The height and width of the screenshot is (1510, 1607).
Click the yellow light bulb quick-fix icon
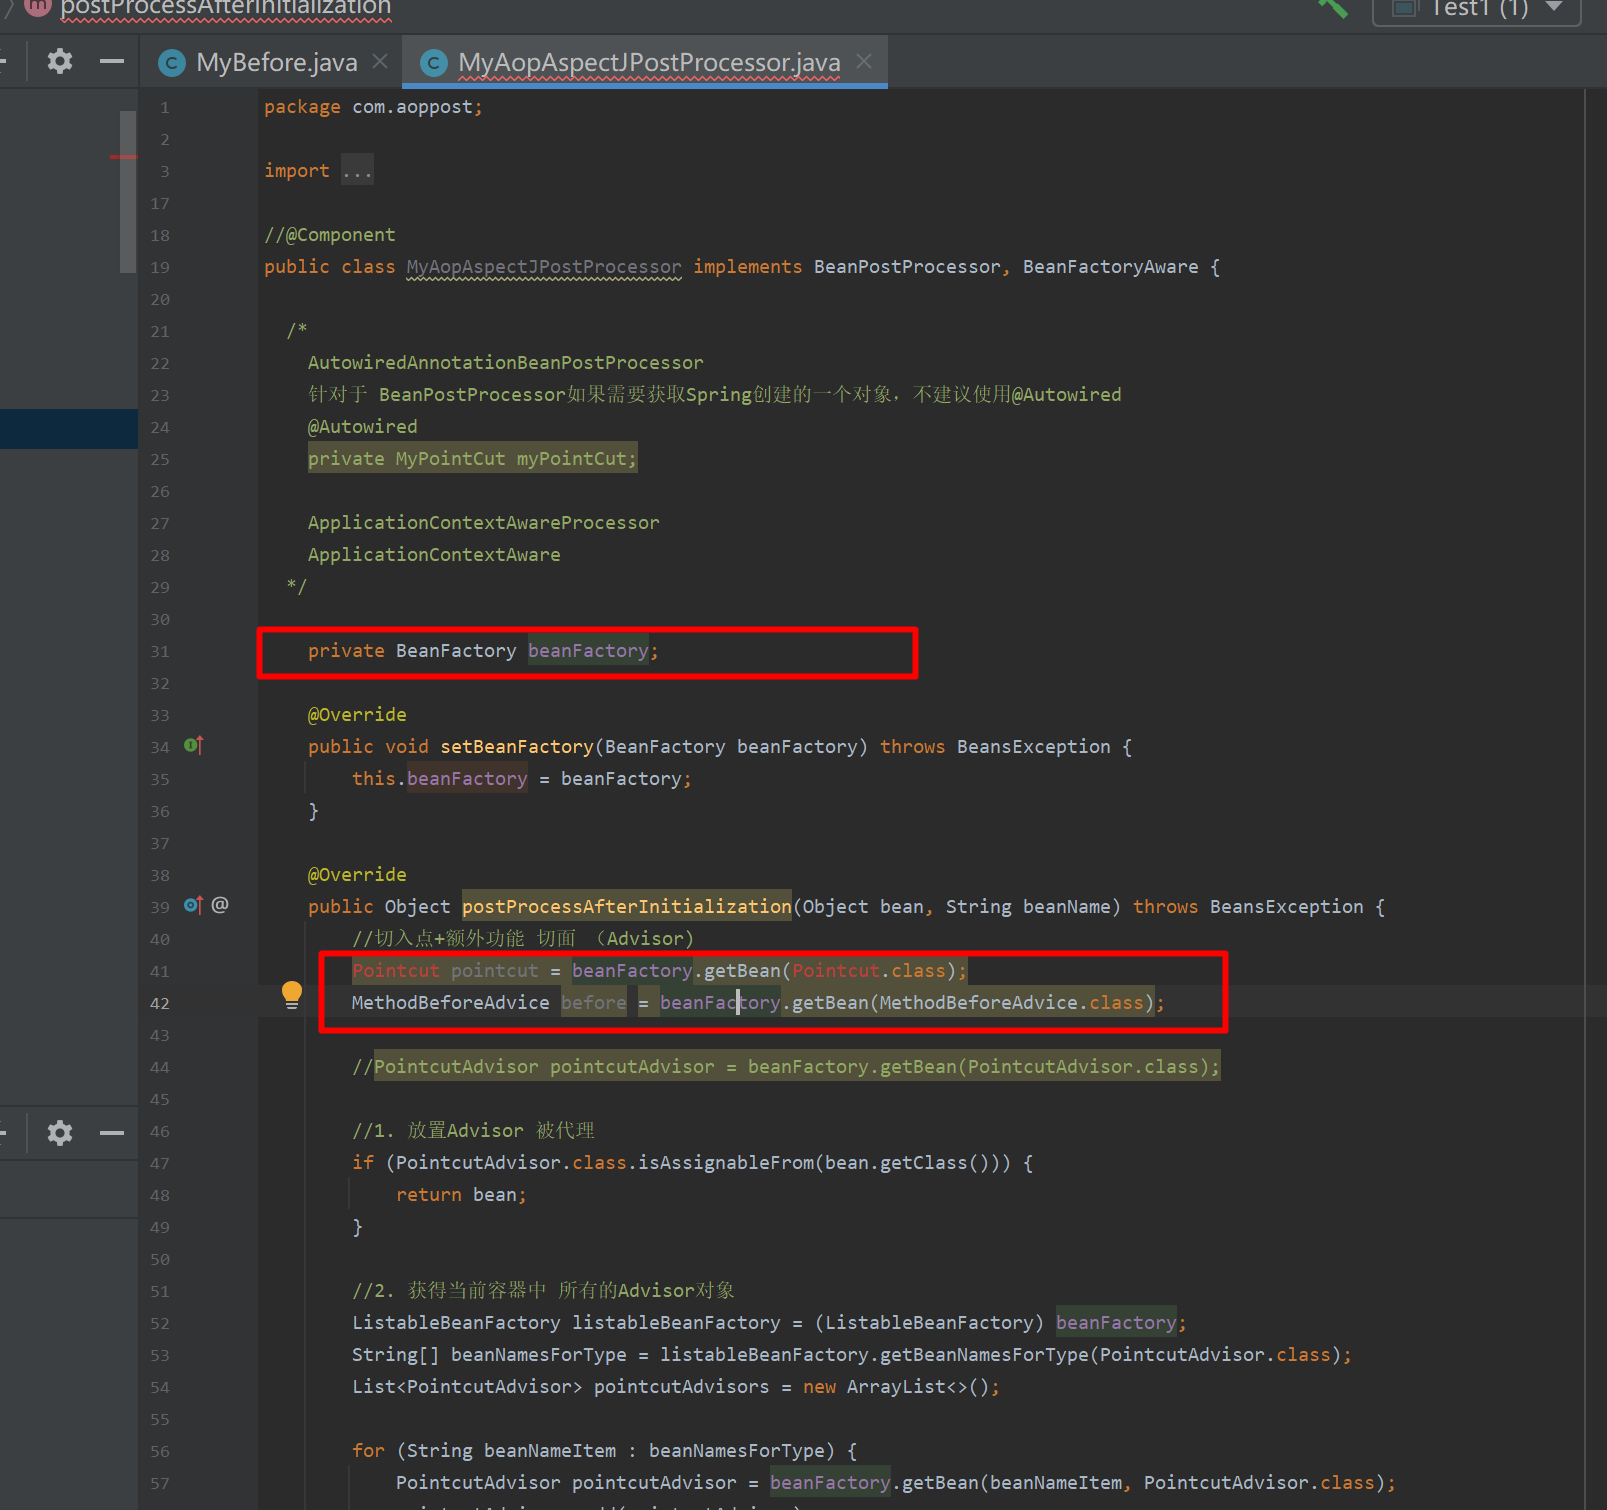tap(292, 994)
